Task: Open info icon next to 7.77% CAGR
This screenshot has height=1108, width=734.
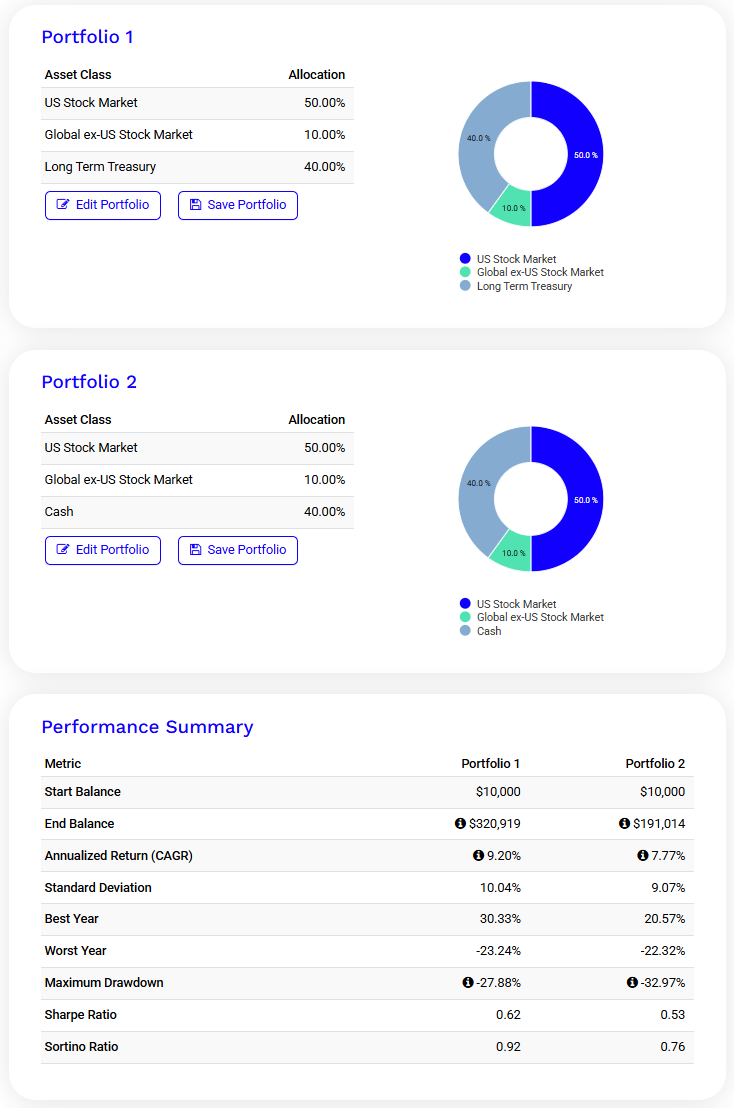Action: [643, 856]
